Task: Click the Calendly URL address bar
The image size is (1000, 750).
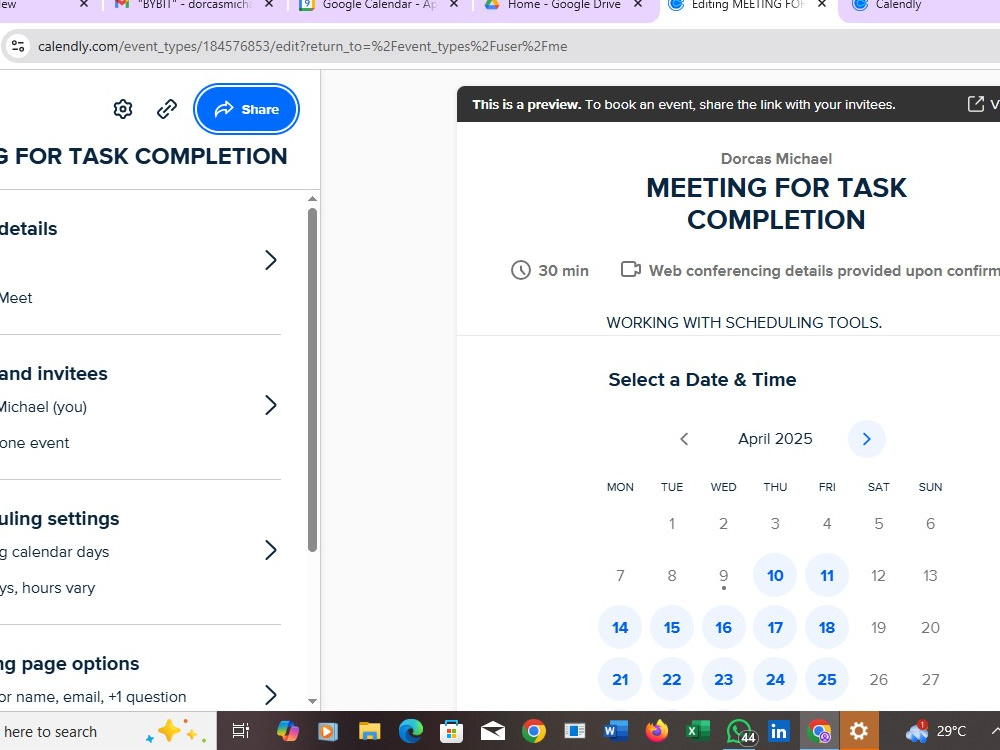Action: point(302,46)
